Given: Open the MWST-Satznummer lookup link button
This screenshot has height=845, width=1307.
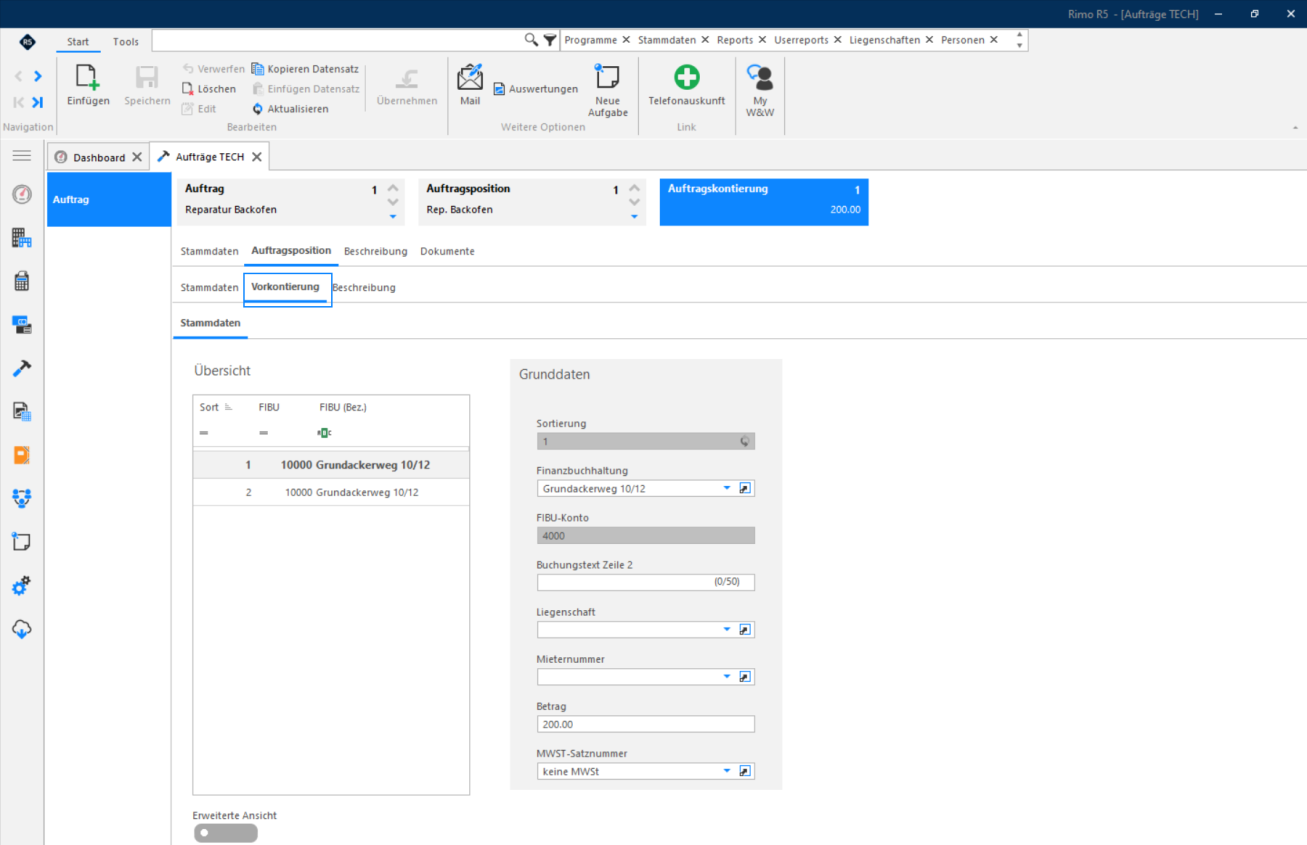Looking at the screenshot, I should (x=745, y=772).
